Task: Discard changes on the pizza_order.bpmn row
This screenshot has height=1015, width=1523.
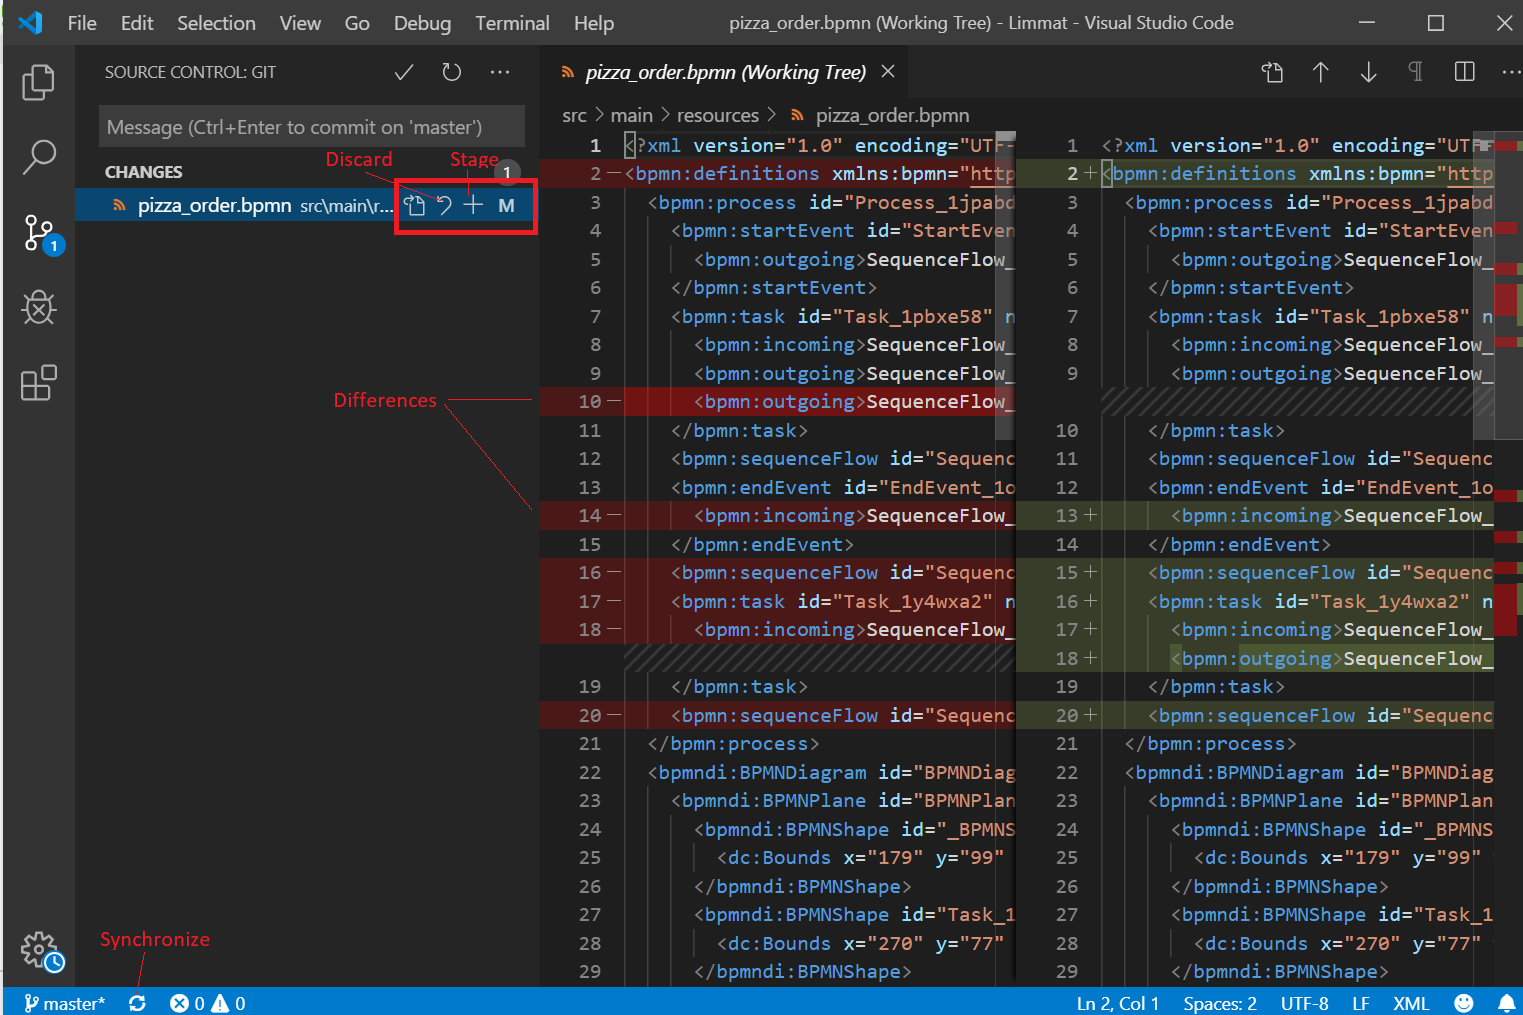Action: click(x=444, y=205)
